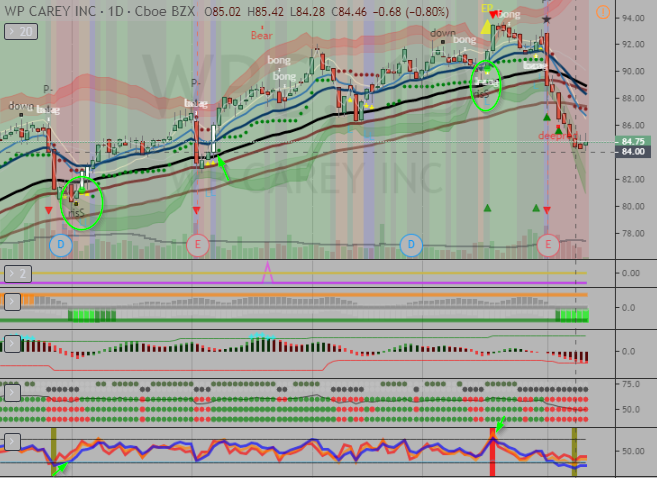Click the magenta spike in the second pane

267,272
